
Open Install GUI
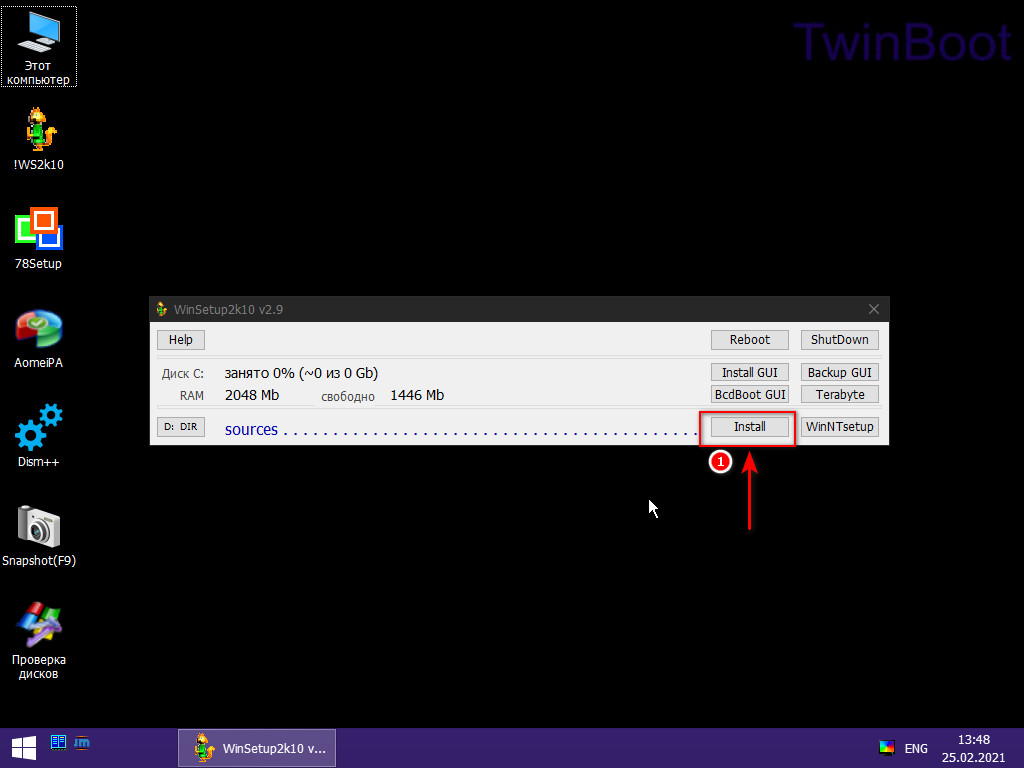coord(750,373)
